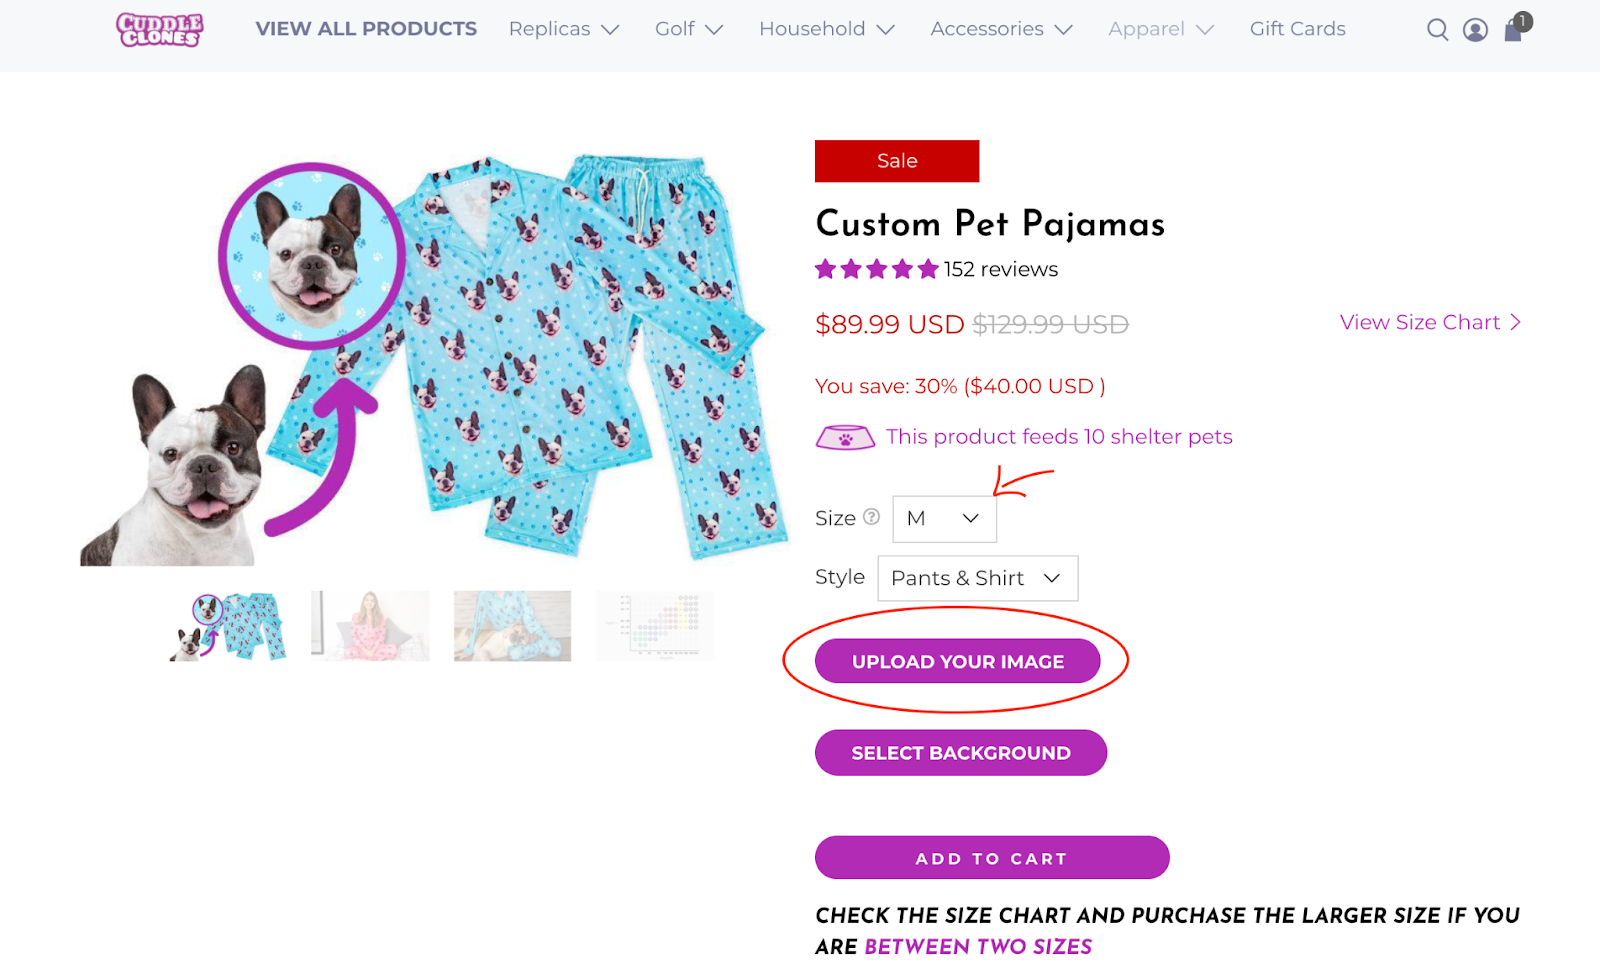Open the Gift Cards page
1600x980 pixels.
[x=1297, y=29]
